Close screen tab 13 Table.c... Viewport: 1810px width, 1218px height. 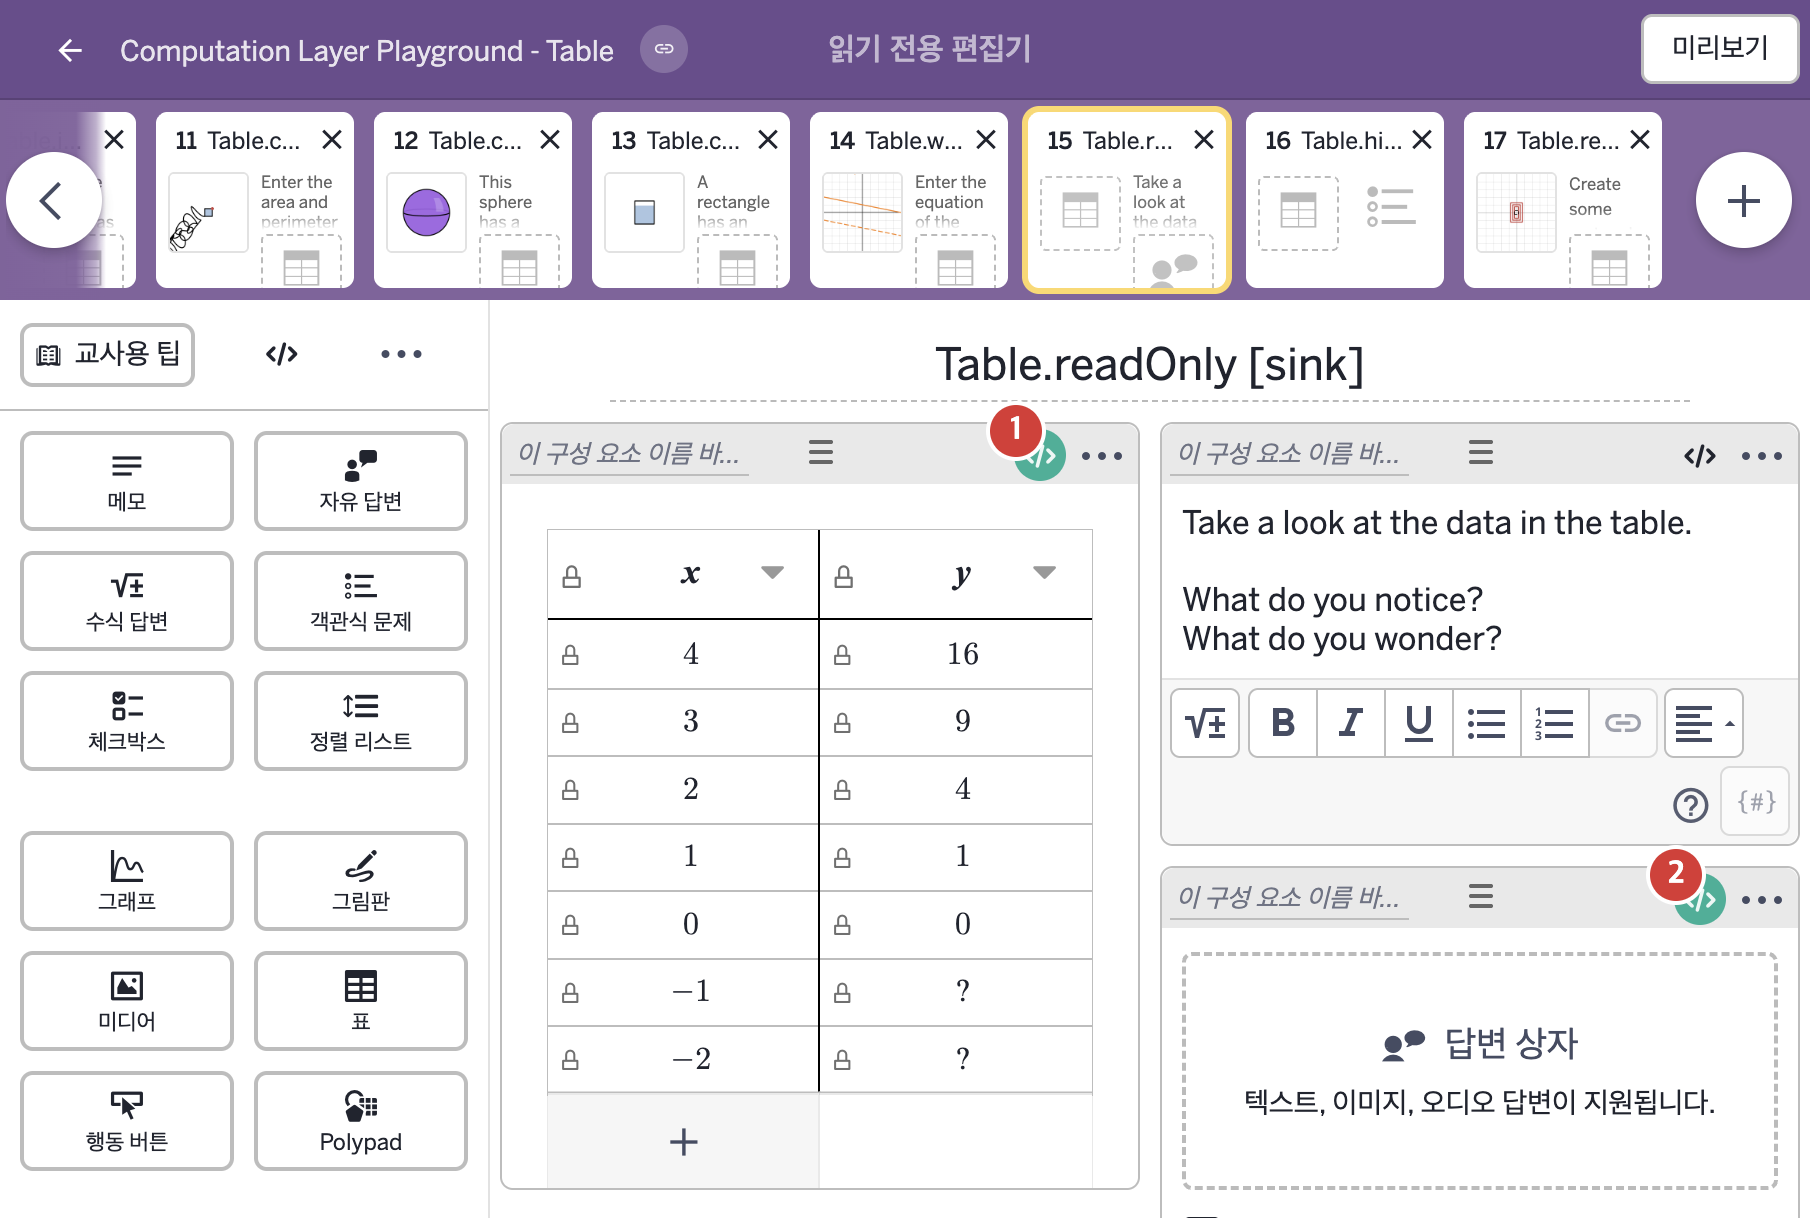768,140
